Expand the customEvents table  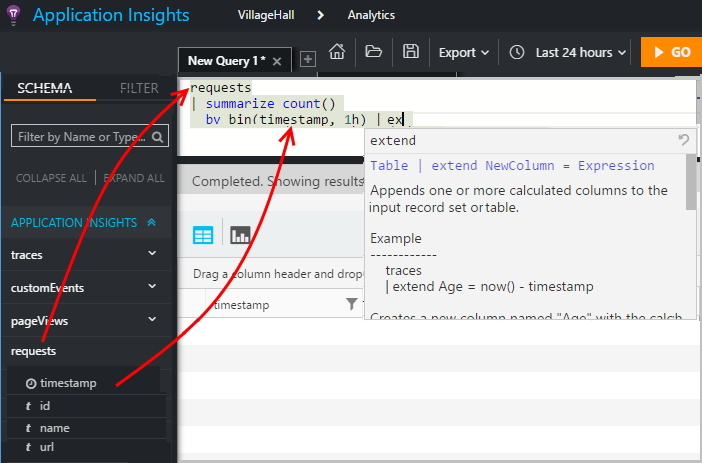click(152, 286)
